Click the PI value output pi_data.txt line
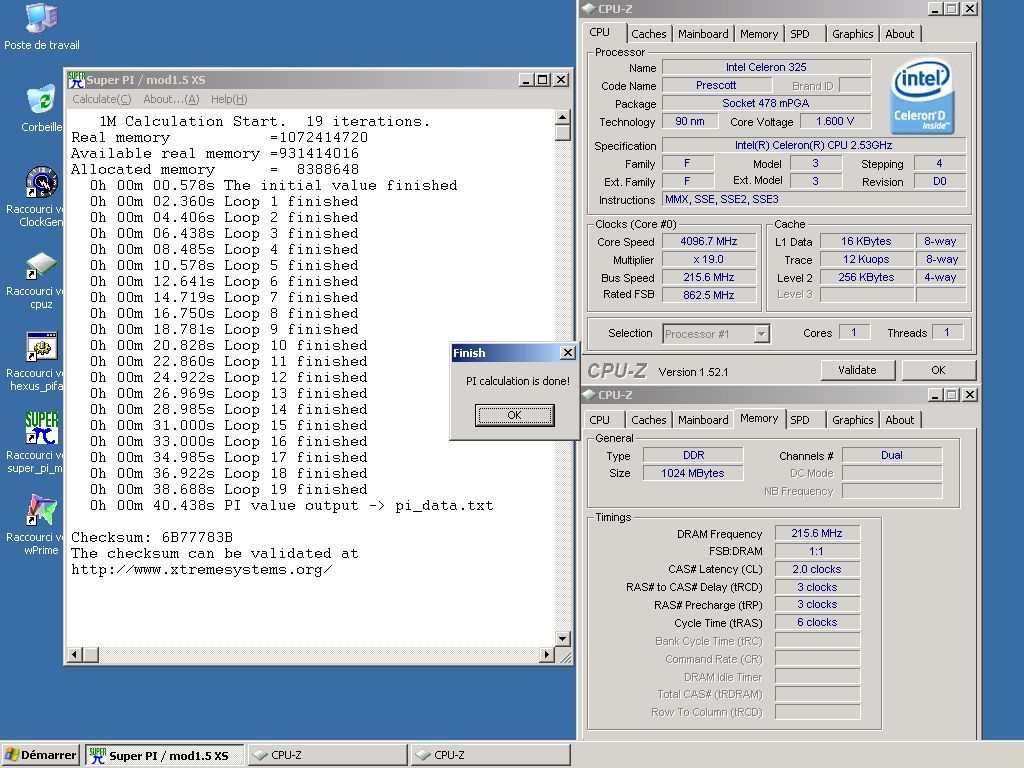The image size is (1024, 768). pos(291,505)
